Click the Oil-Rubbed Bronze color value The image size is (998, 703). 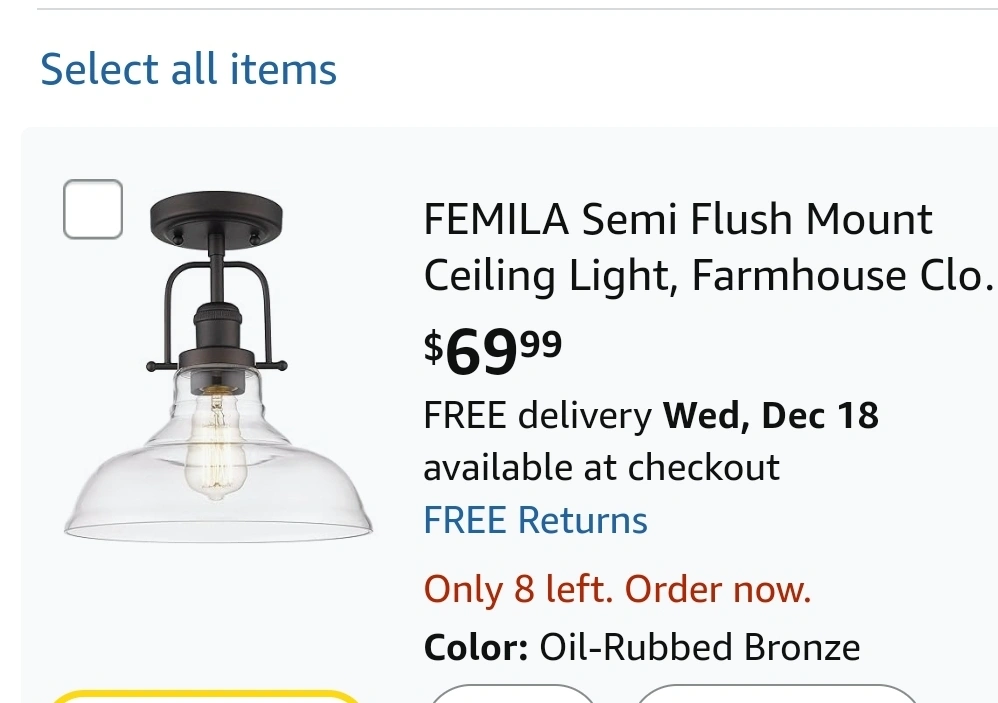tap(700, 647)
